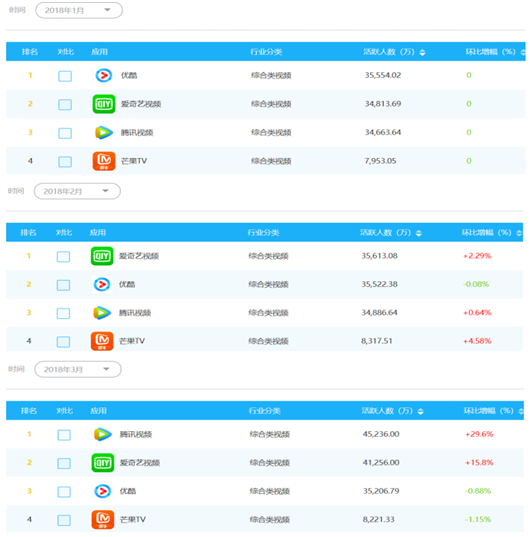Click 综合类视频 category in 芒果TV 8,221.33 row

pyautogui.click(x=270, y=520)
